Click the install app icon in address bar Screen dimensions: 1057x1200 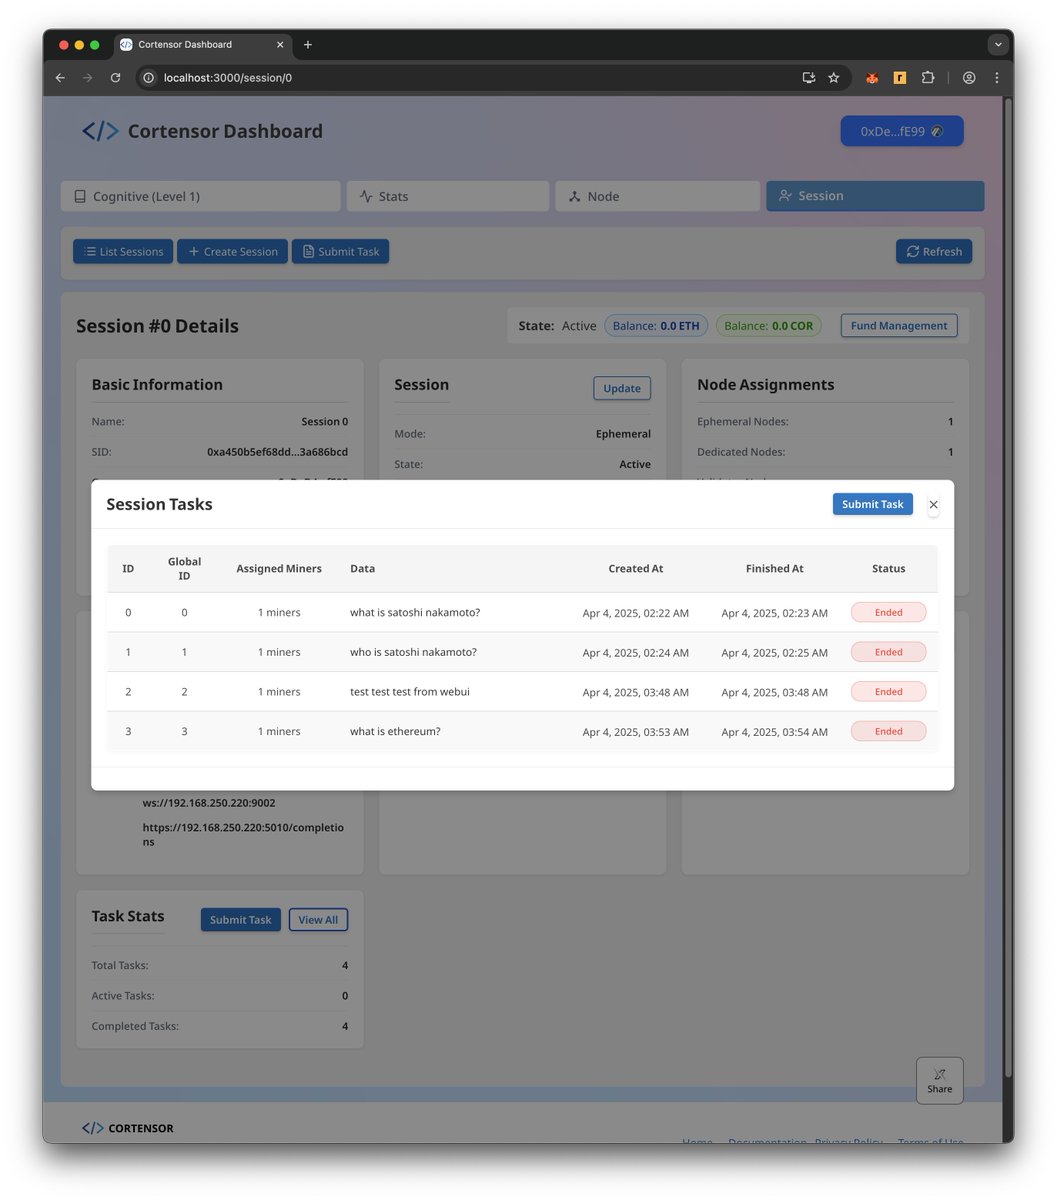[808, 77]
